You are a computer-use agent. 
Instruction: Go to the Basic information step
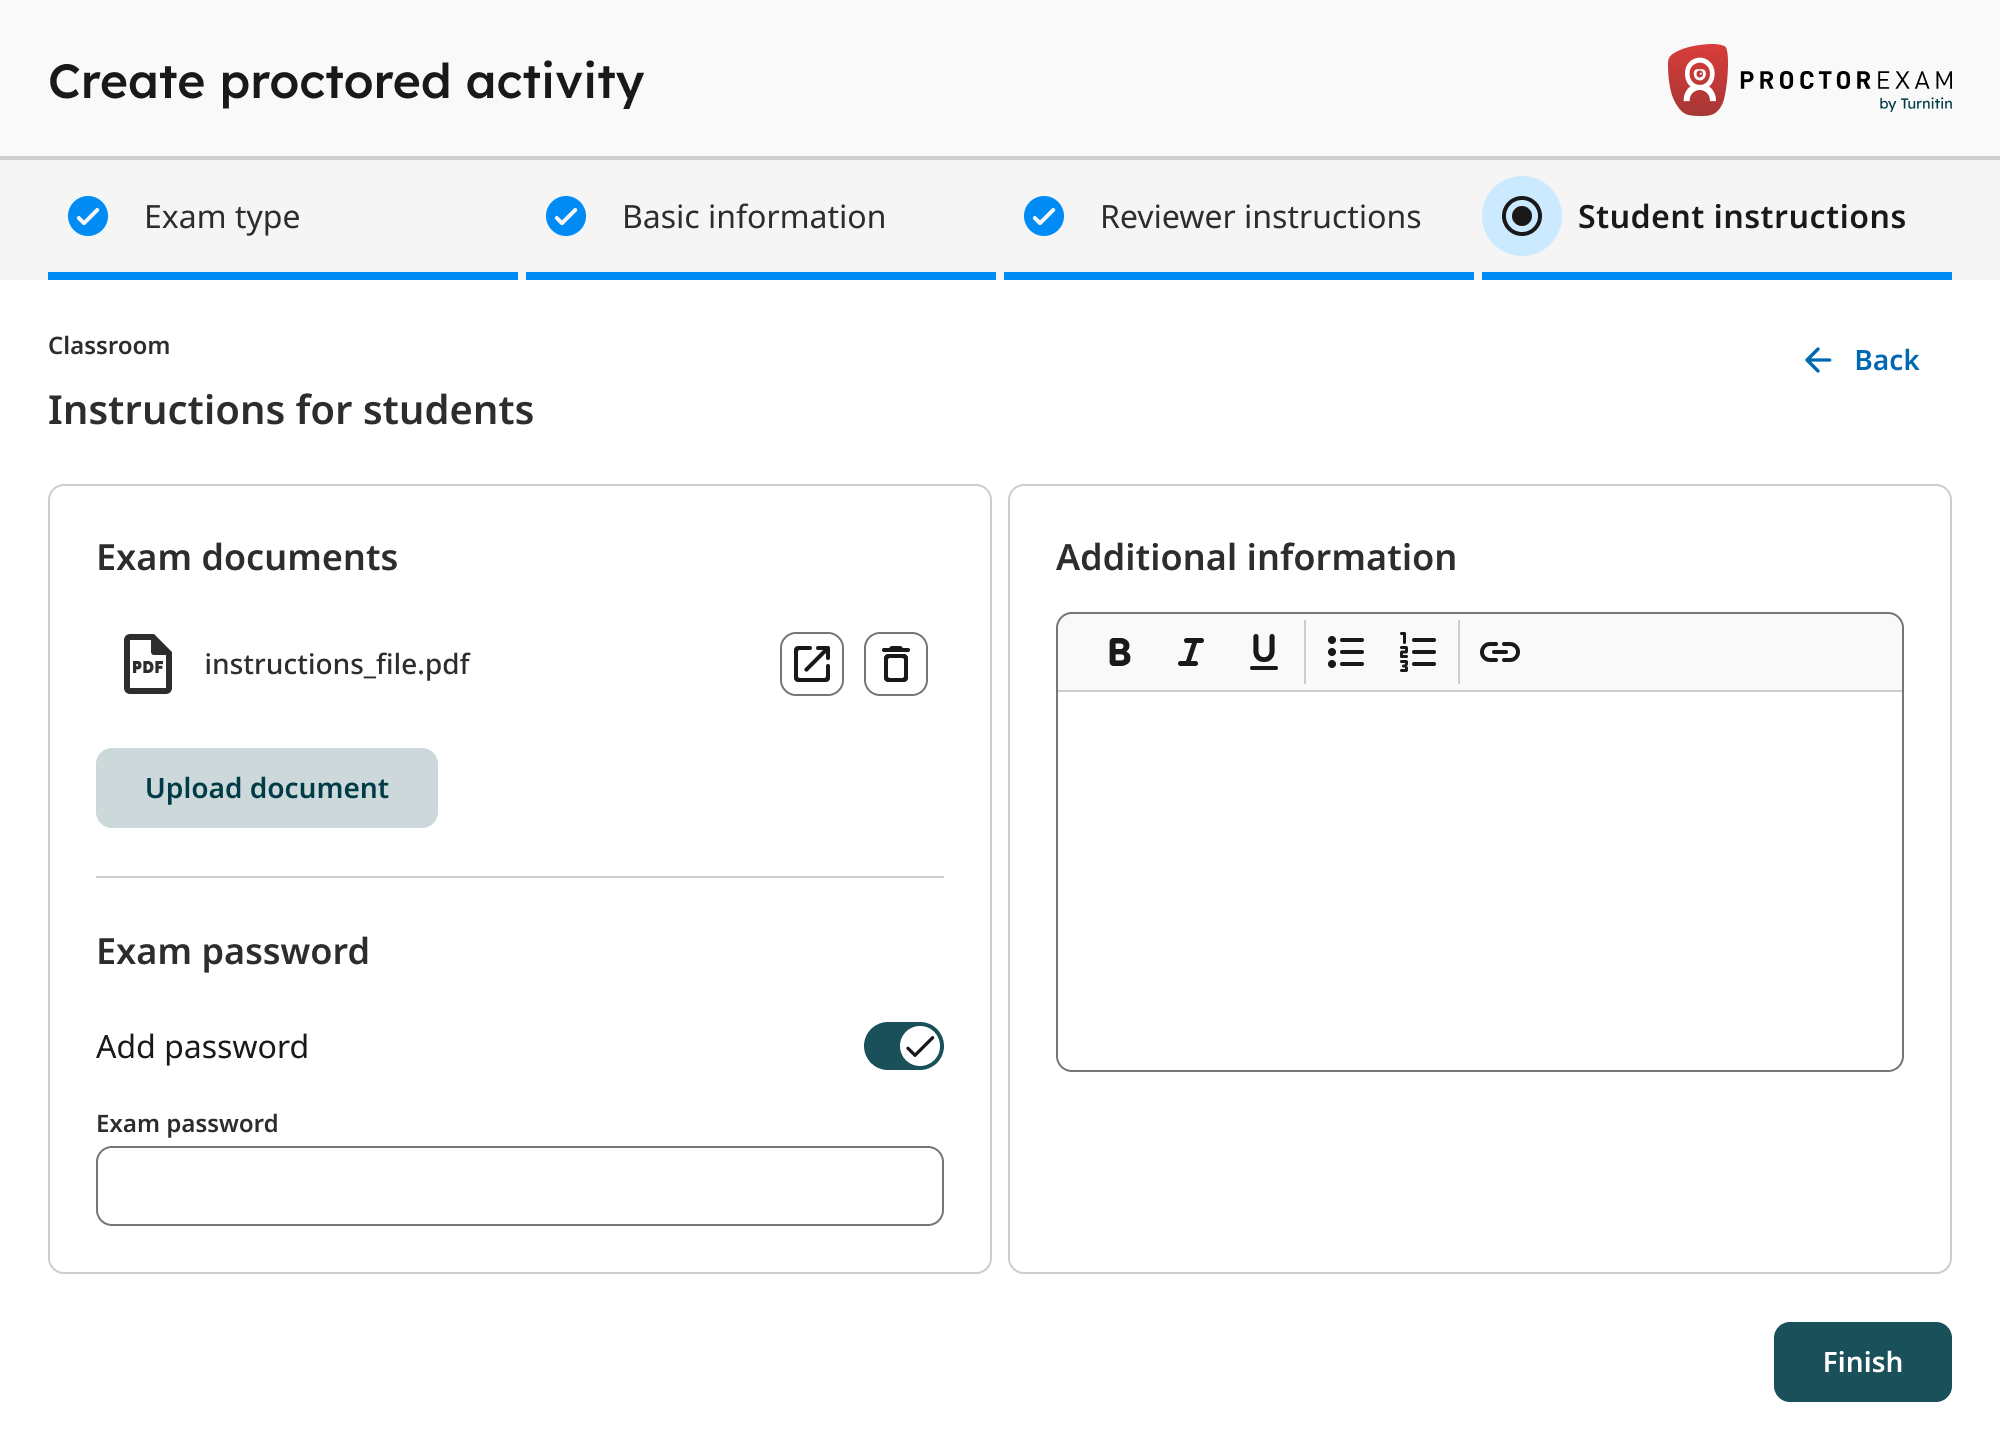[x=753, y=216]
